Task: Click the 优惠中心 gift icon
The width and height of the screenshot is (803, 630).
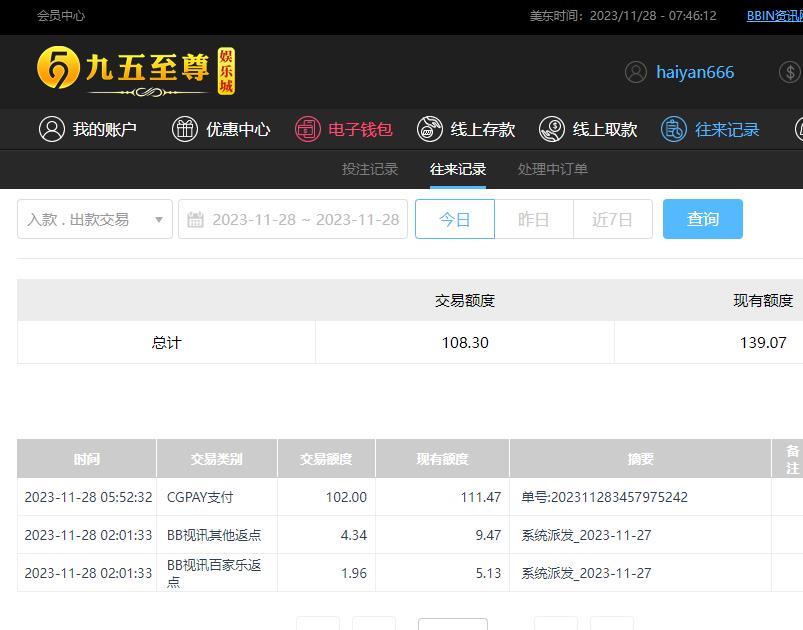Action: pos(185,129)
